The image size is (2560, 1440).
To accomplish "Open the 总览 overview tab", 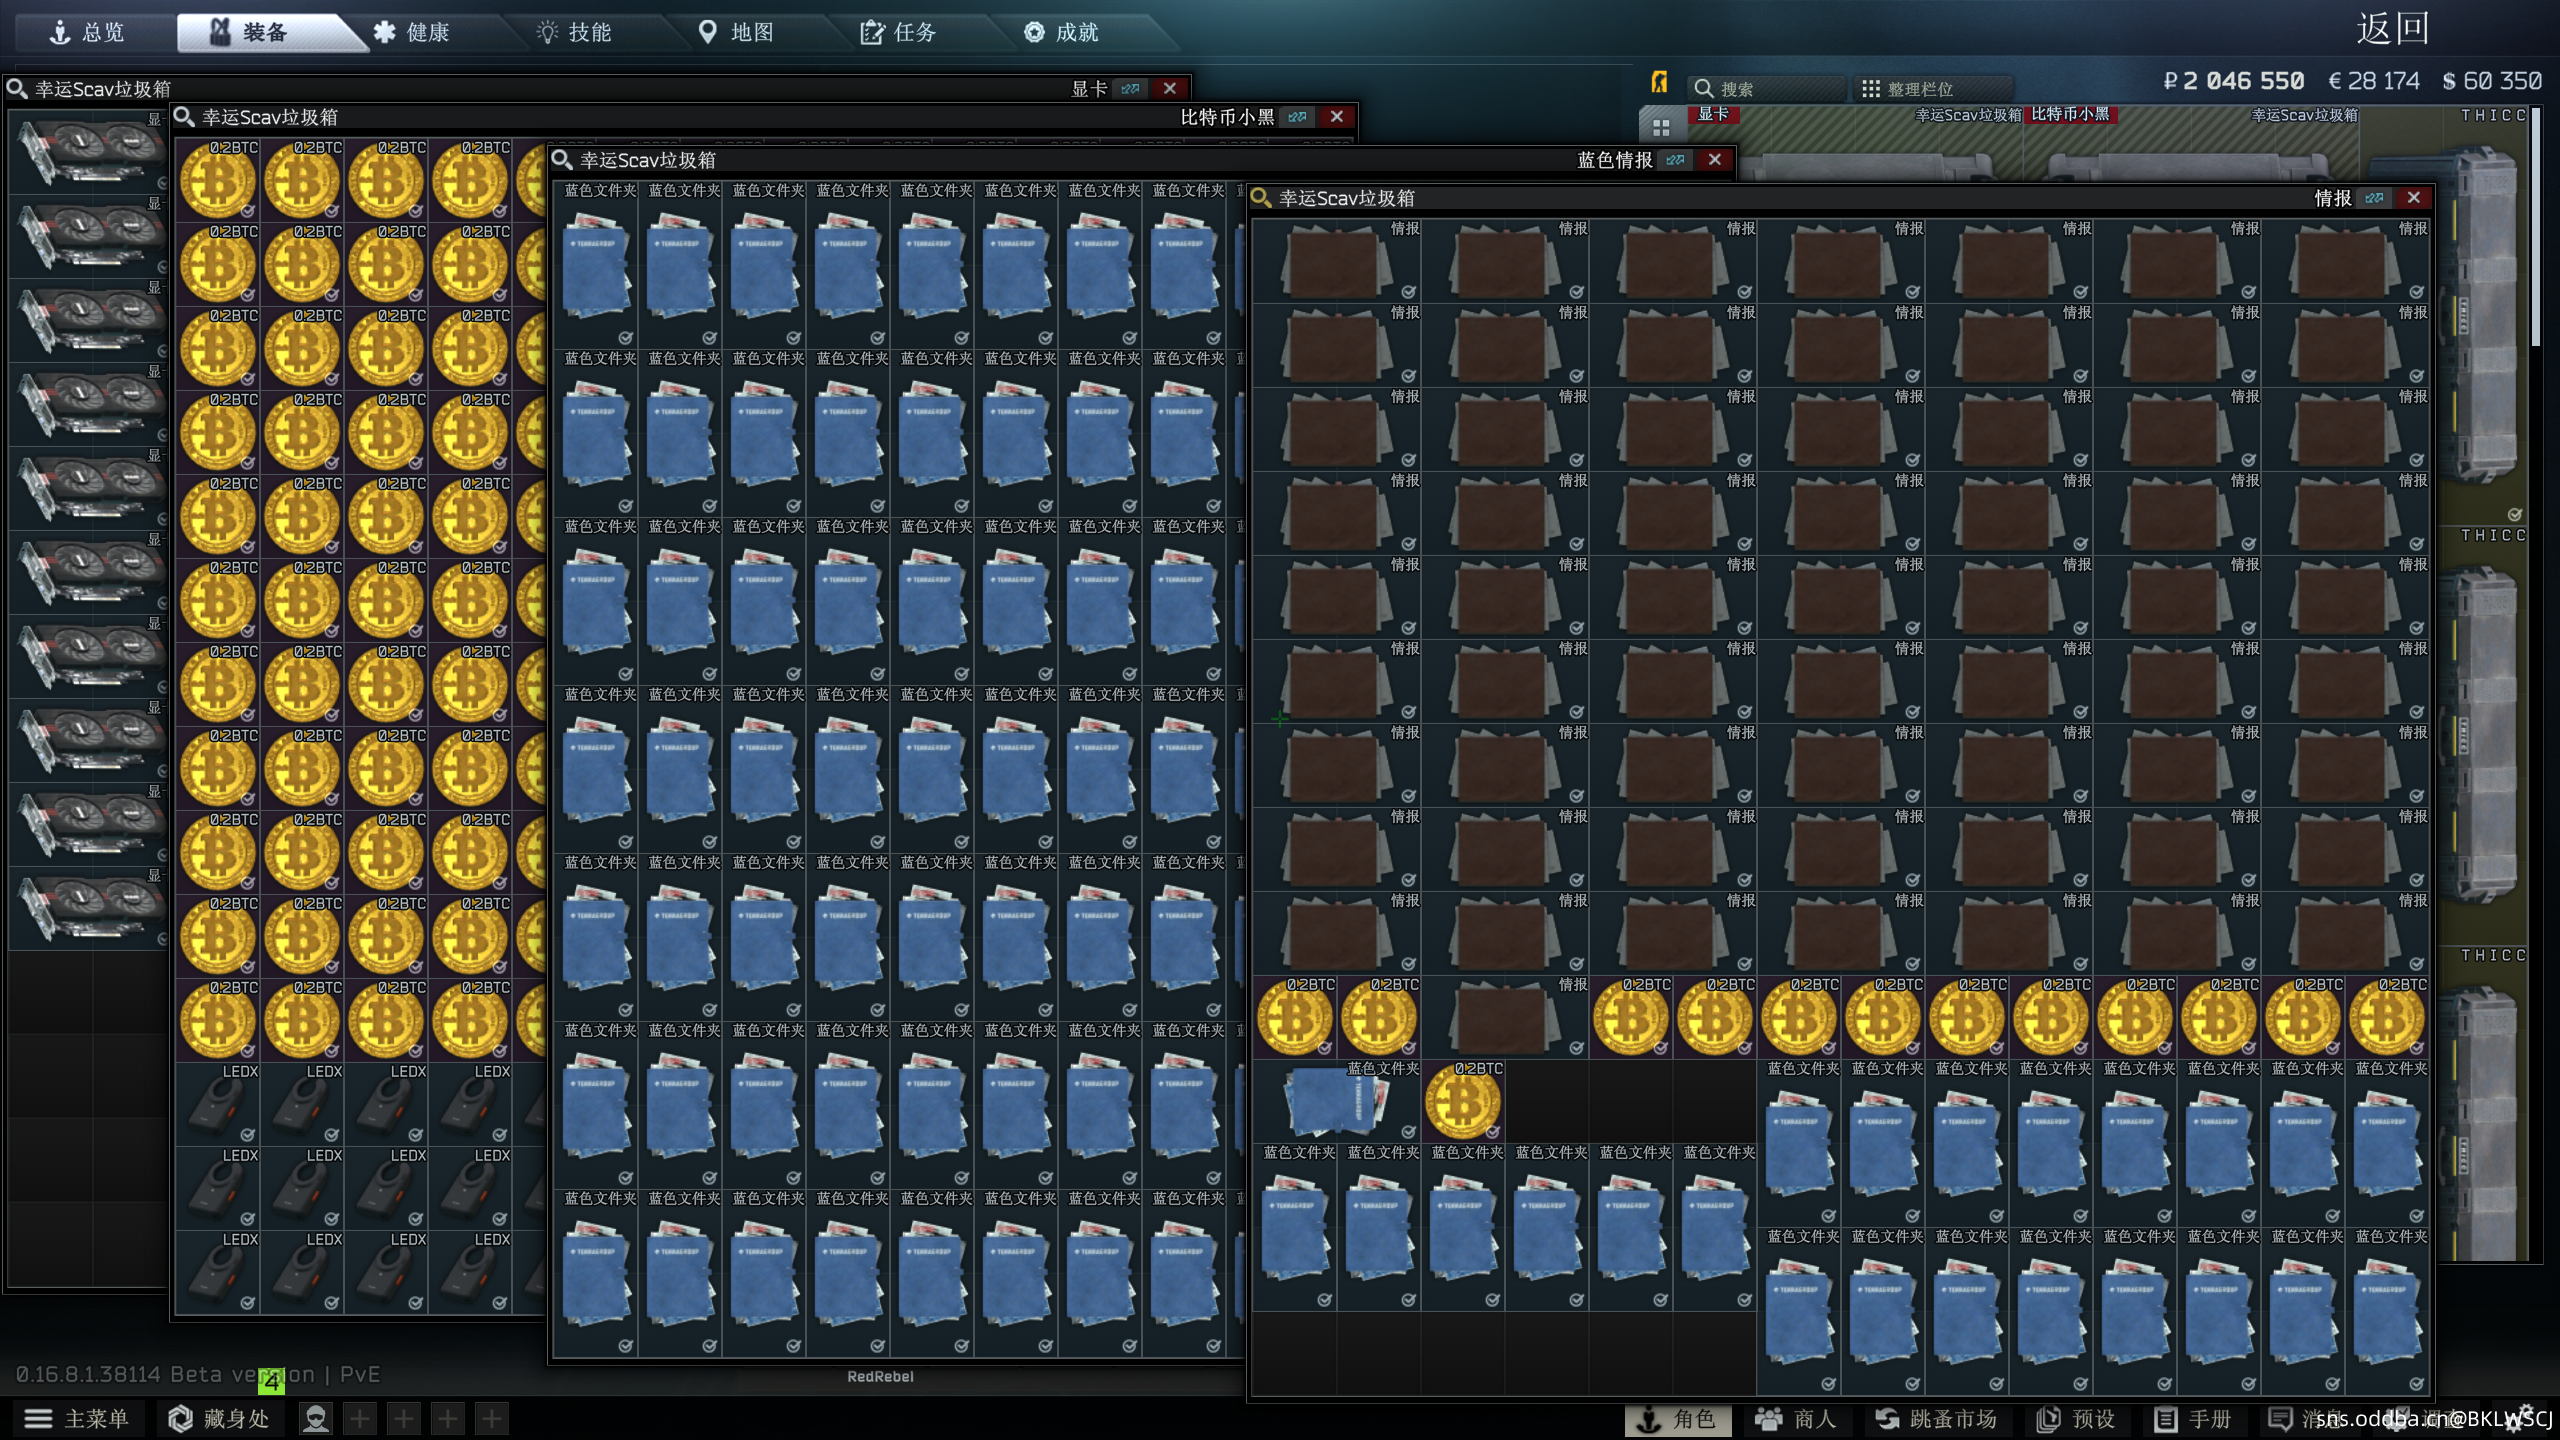I will (x=88, y=32).
